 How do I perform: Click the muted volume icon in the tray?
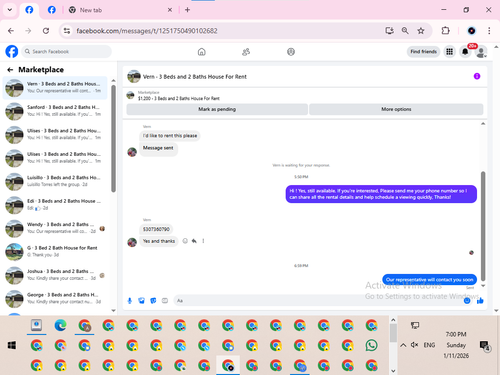[414, 345]
